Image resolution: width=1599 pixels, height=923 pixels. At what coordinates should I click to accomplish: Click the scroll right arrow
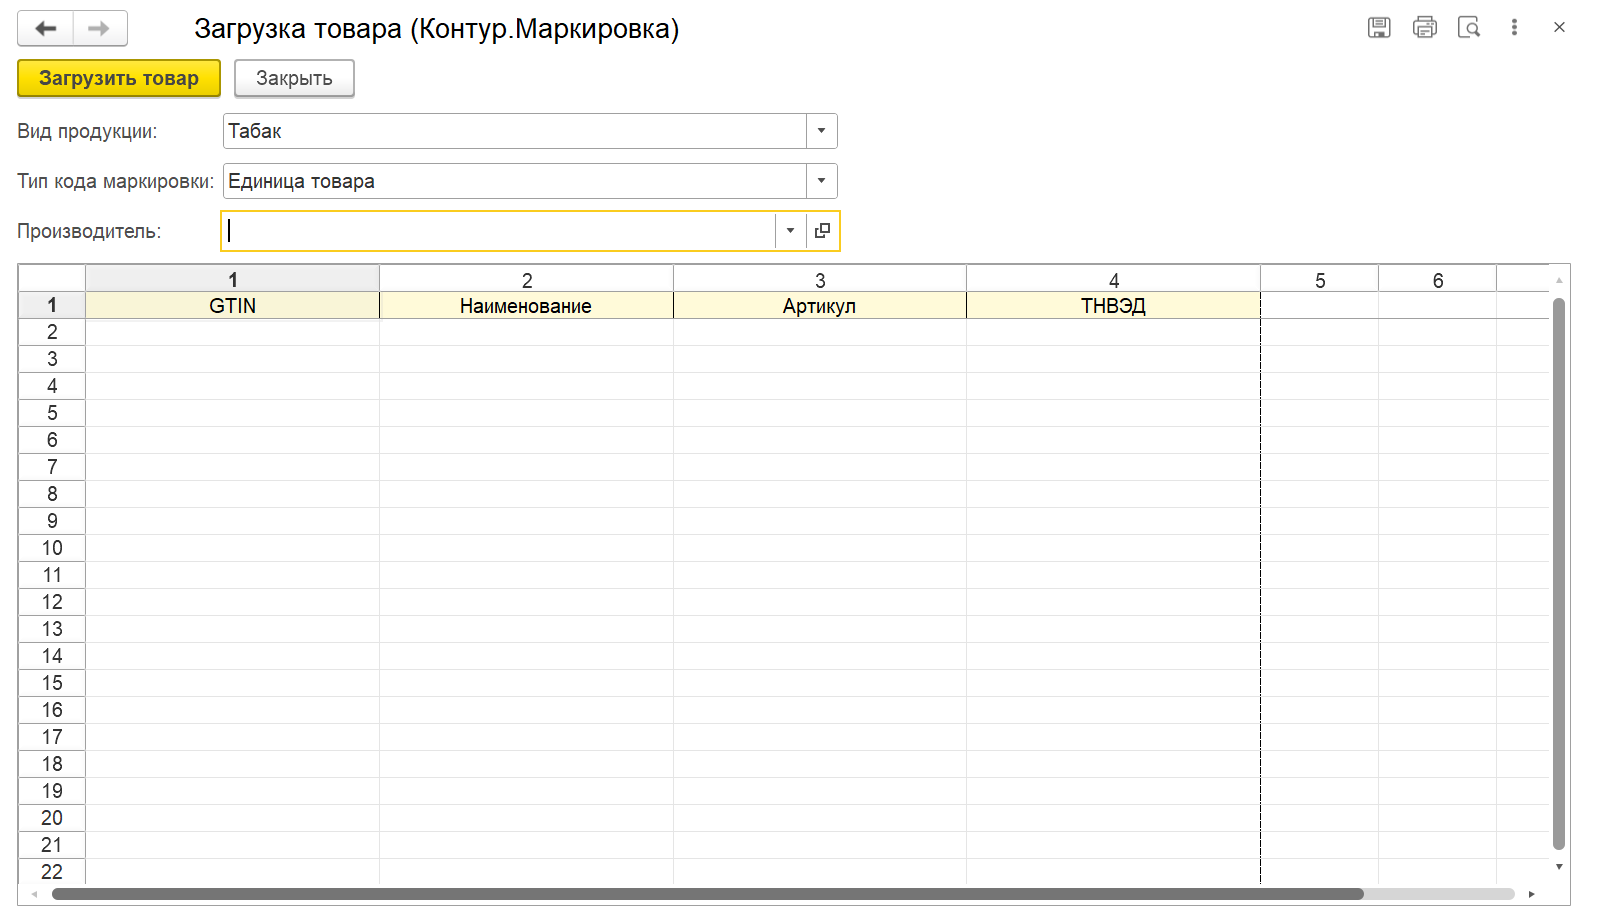click(x=1531, y=894)
